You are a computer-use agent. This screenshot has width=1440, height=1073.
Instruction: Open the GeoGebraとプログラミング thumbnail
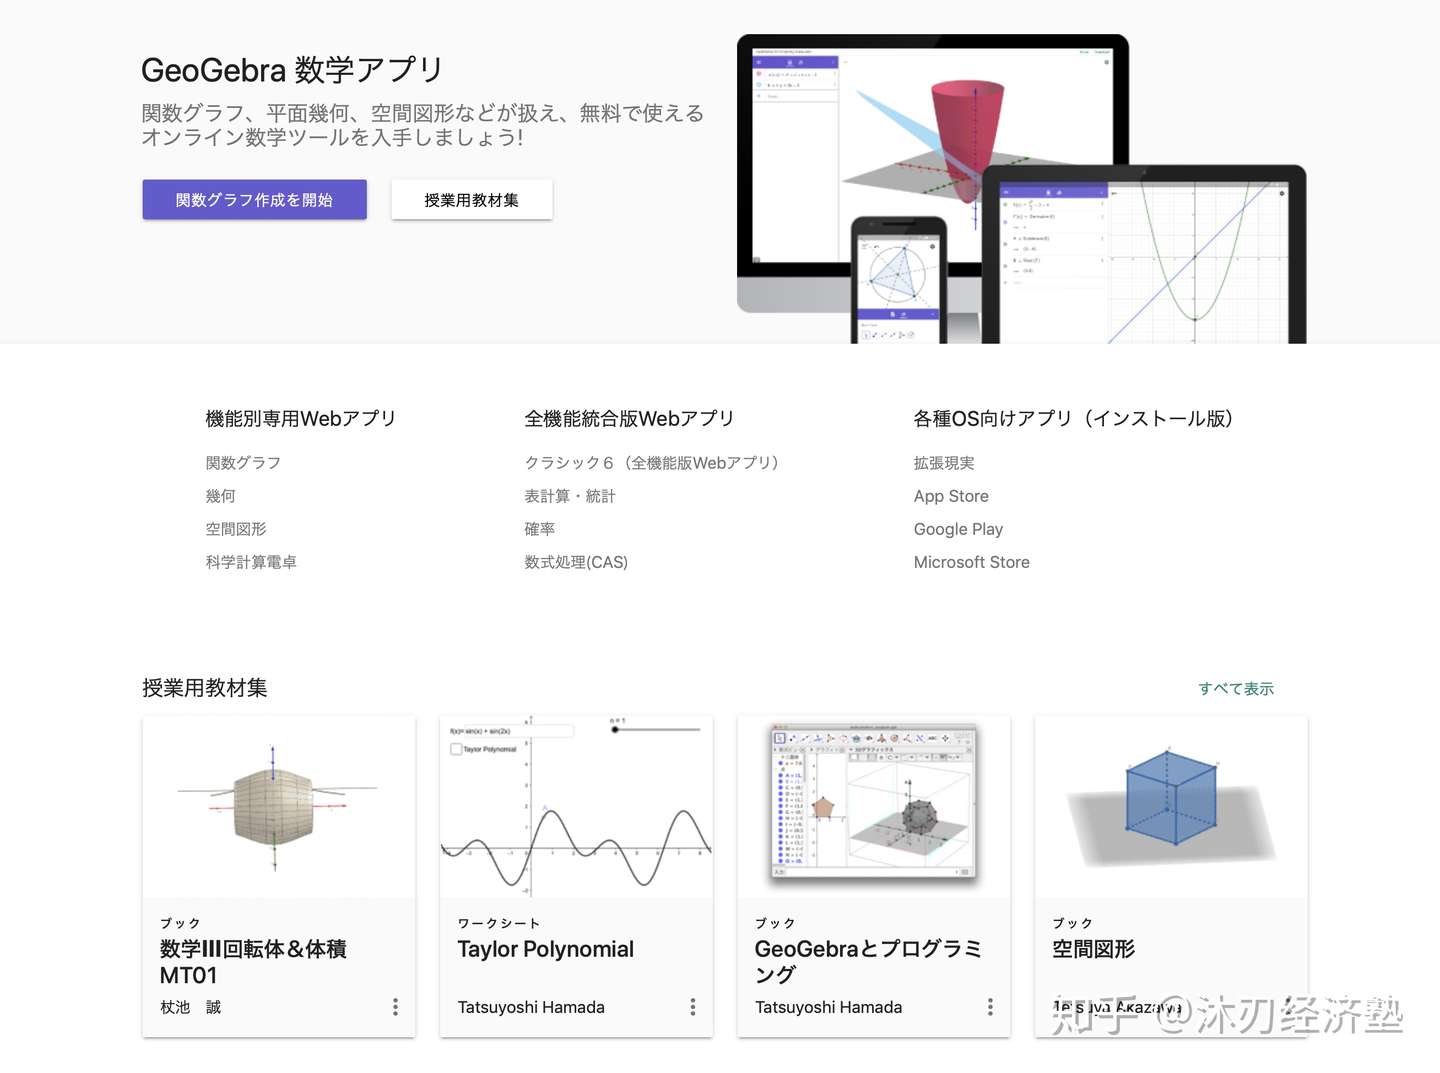tap(874, 807)
